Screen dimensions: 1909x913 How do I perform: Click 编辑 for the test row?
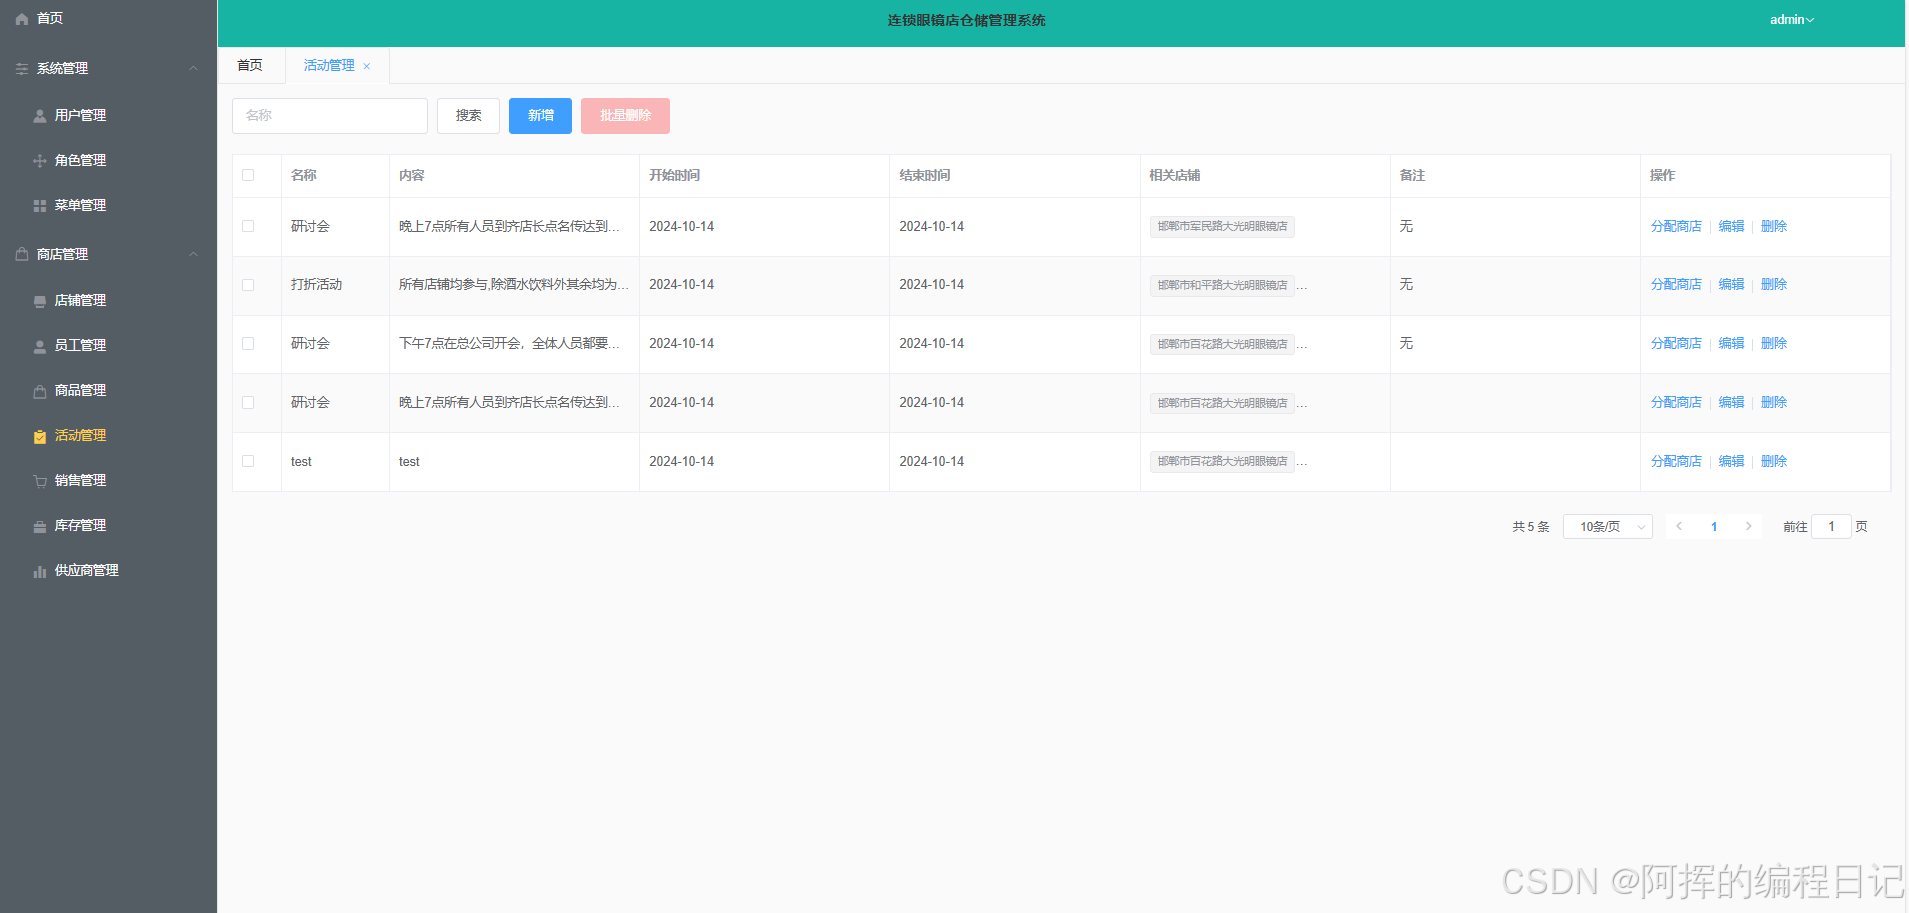[x=1731, y=461]
